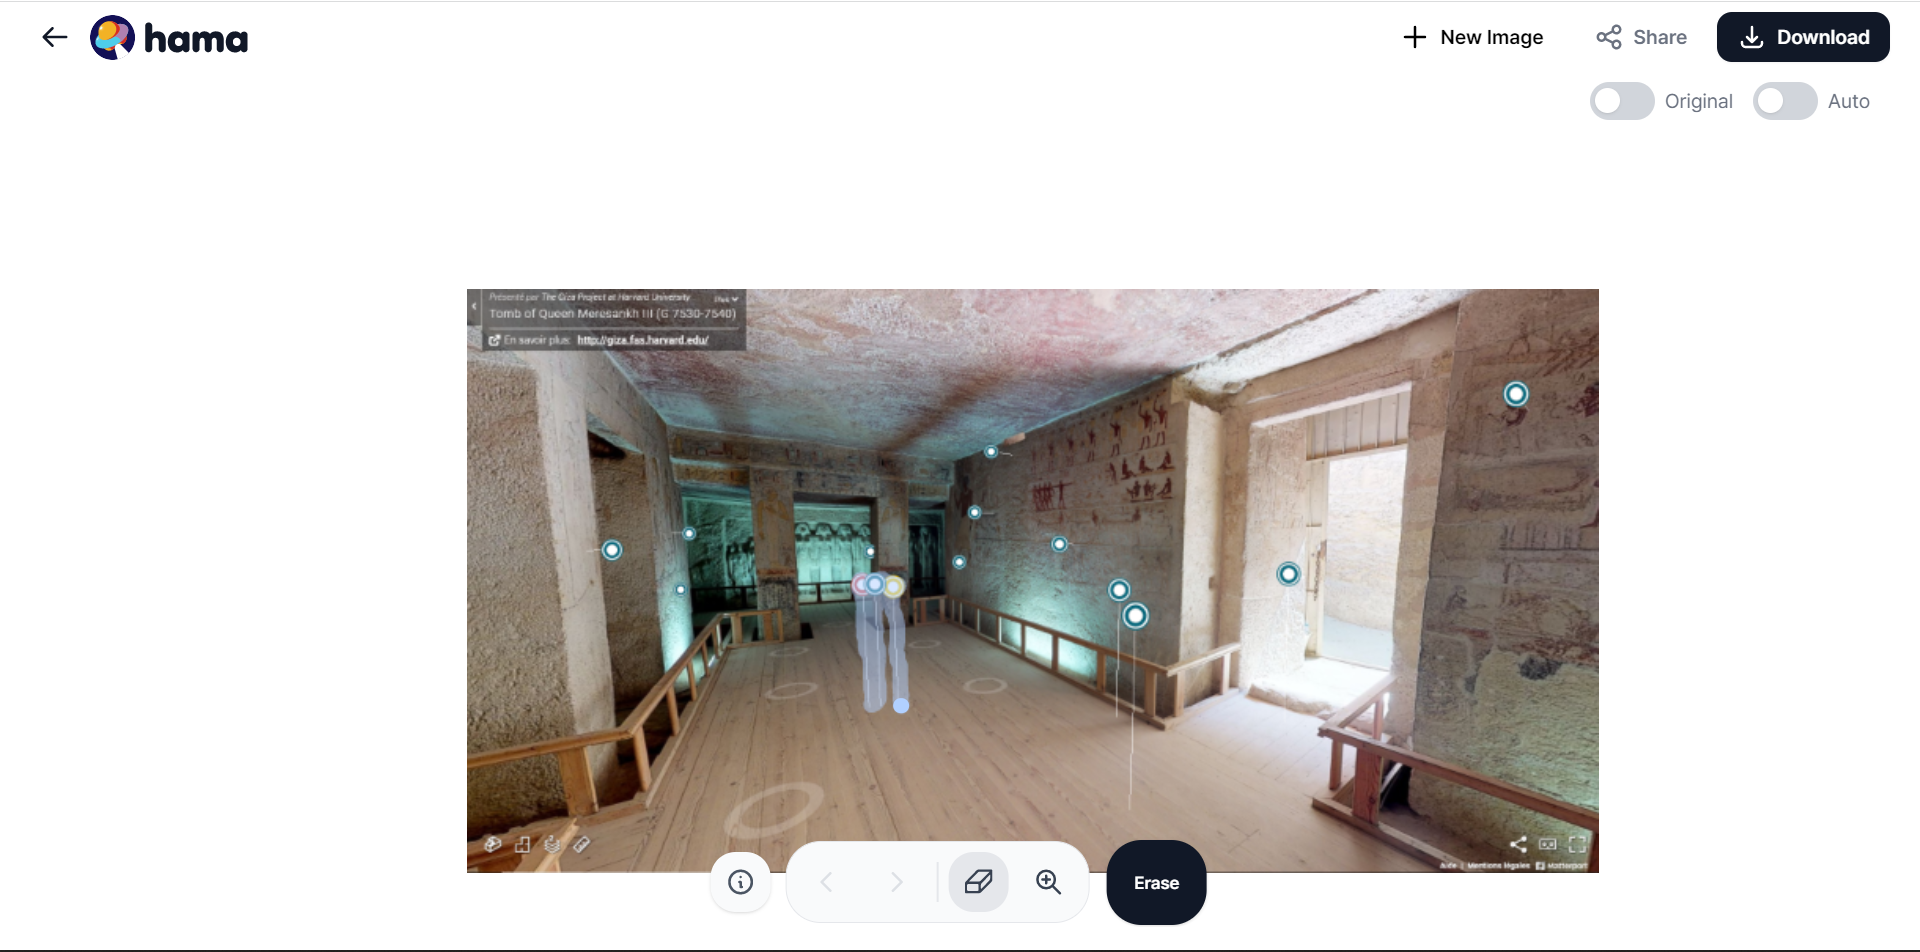This screenshot has height=952, width=1920.
Task: Open the info circle button
Action: click(x=741, y=882)
